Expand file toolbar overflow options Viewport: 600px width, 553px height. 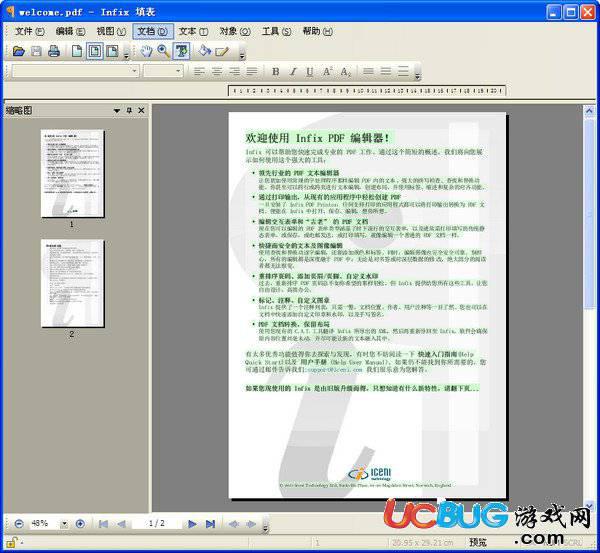pyautogui.click(x=127, y=54)
